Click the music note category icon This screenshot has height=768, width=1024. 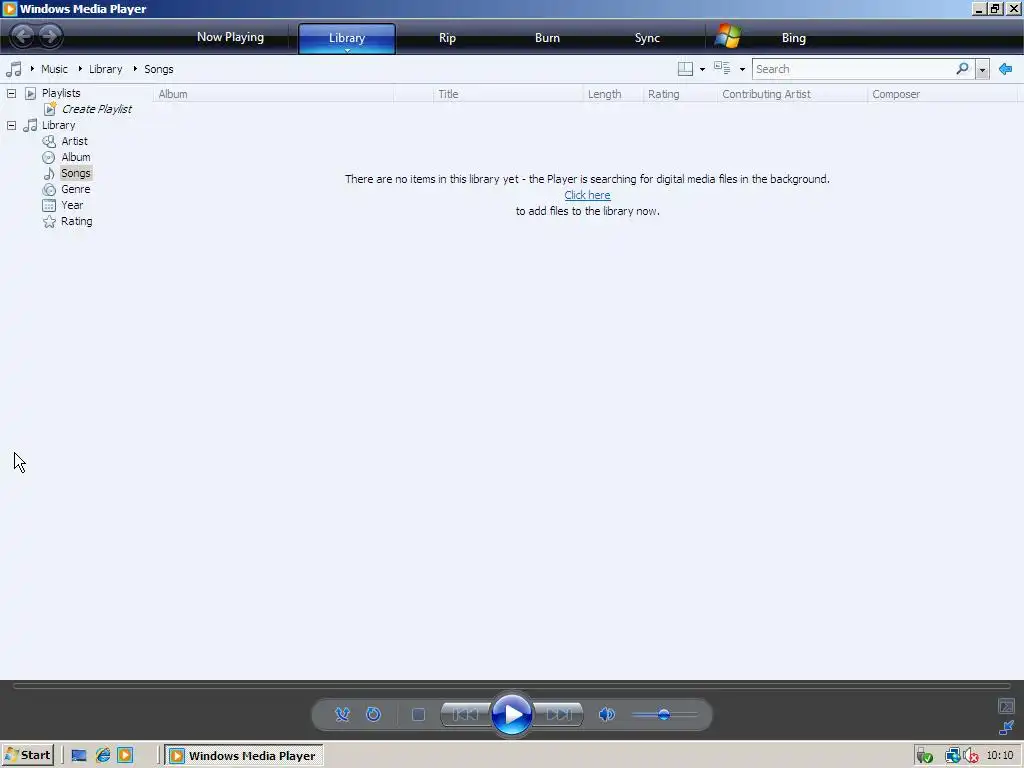(x=13, y=69)
